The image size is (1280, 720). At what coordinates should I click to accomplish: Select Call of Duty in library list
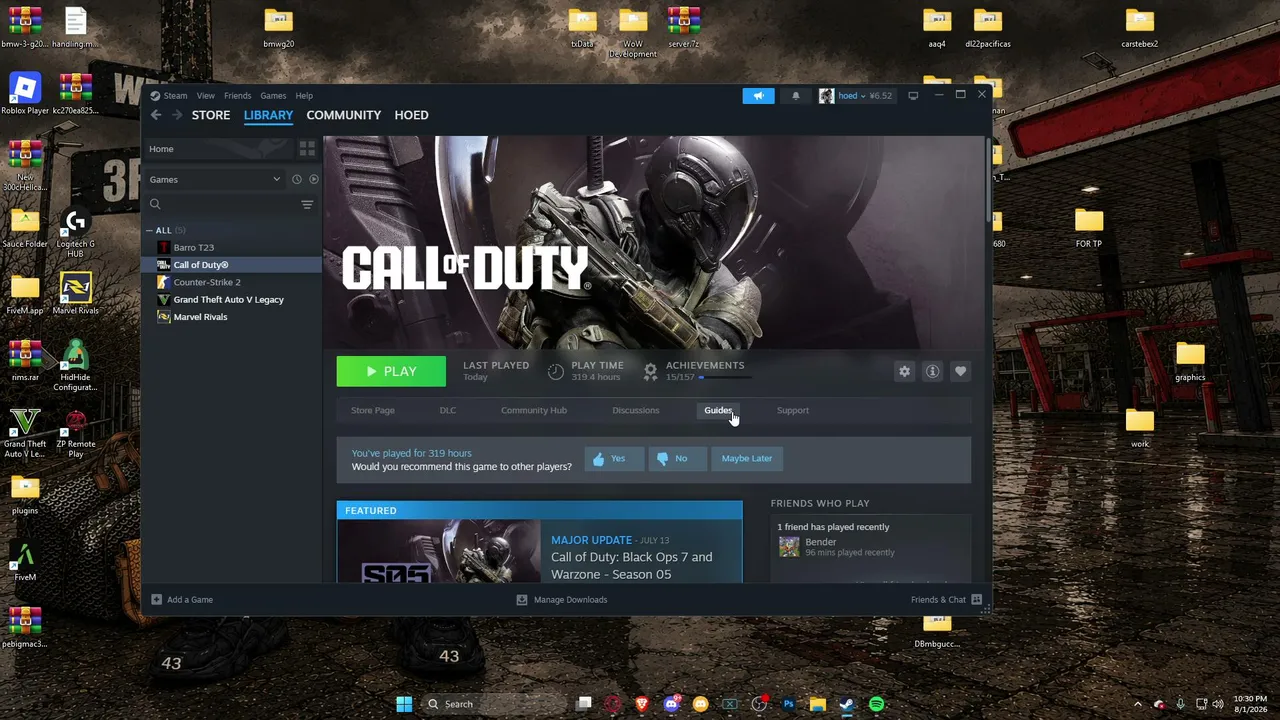pyautogui.click(x=232, y=265)
